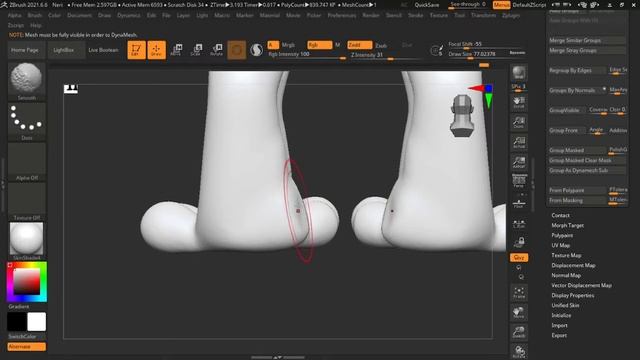Expand the Display Properties subpalette
The width and height of the screenshot is (640, 360).
[573, 296]
